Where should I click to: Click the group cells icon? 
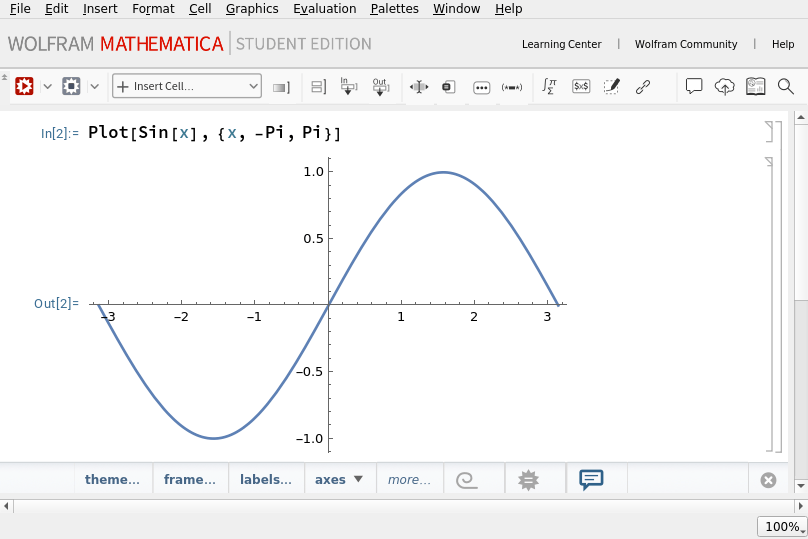(318, 87)
